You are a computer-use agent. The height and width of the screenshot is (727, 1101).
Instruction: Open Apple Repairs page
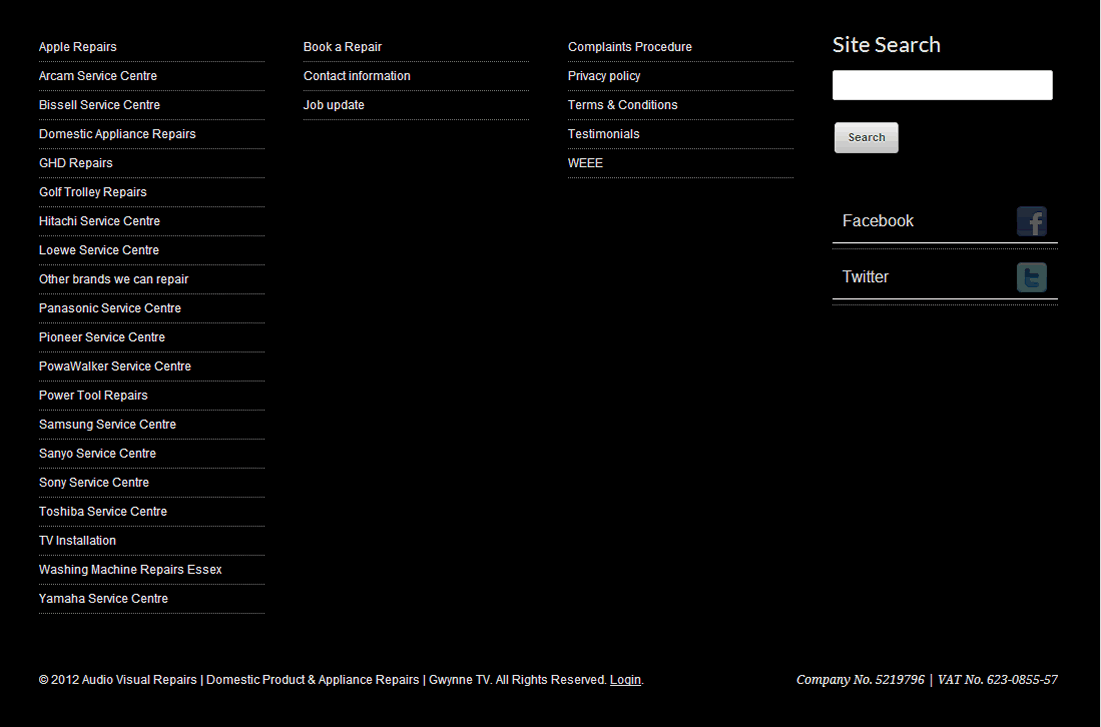click(77, 47)
